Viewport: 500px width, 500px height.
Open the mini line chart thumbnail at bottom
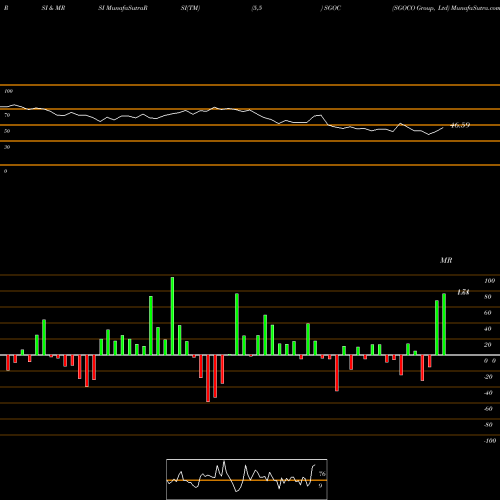coord(247,479)
